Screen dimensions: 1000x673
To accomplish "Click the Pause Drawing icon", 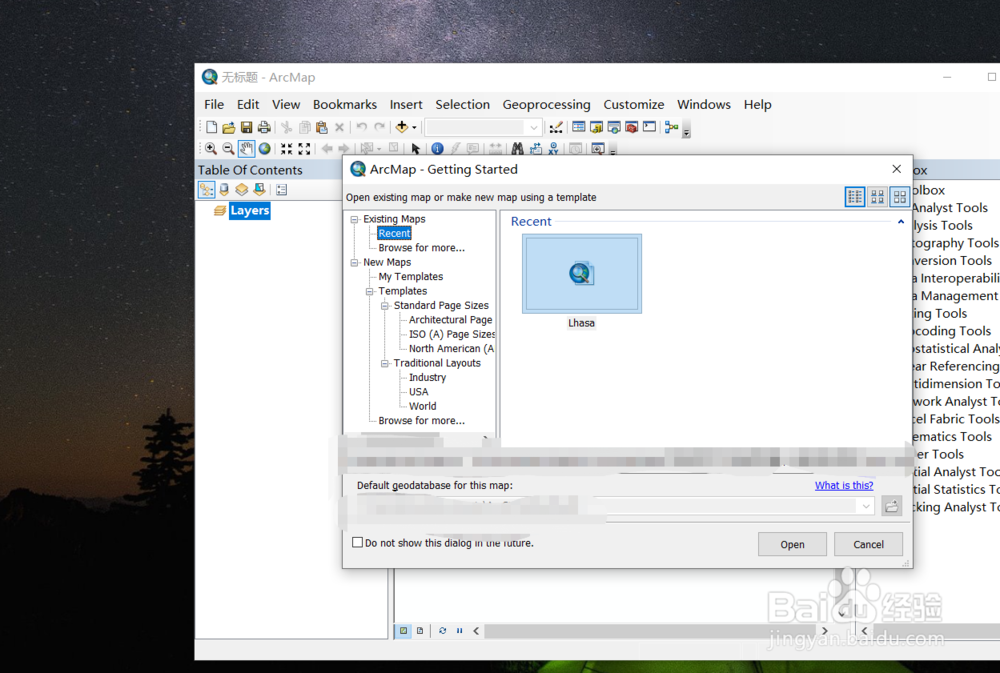I will click(x=459, y=630).
